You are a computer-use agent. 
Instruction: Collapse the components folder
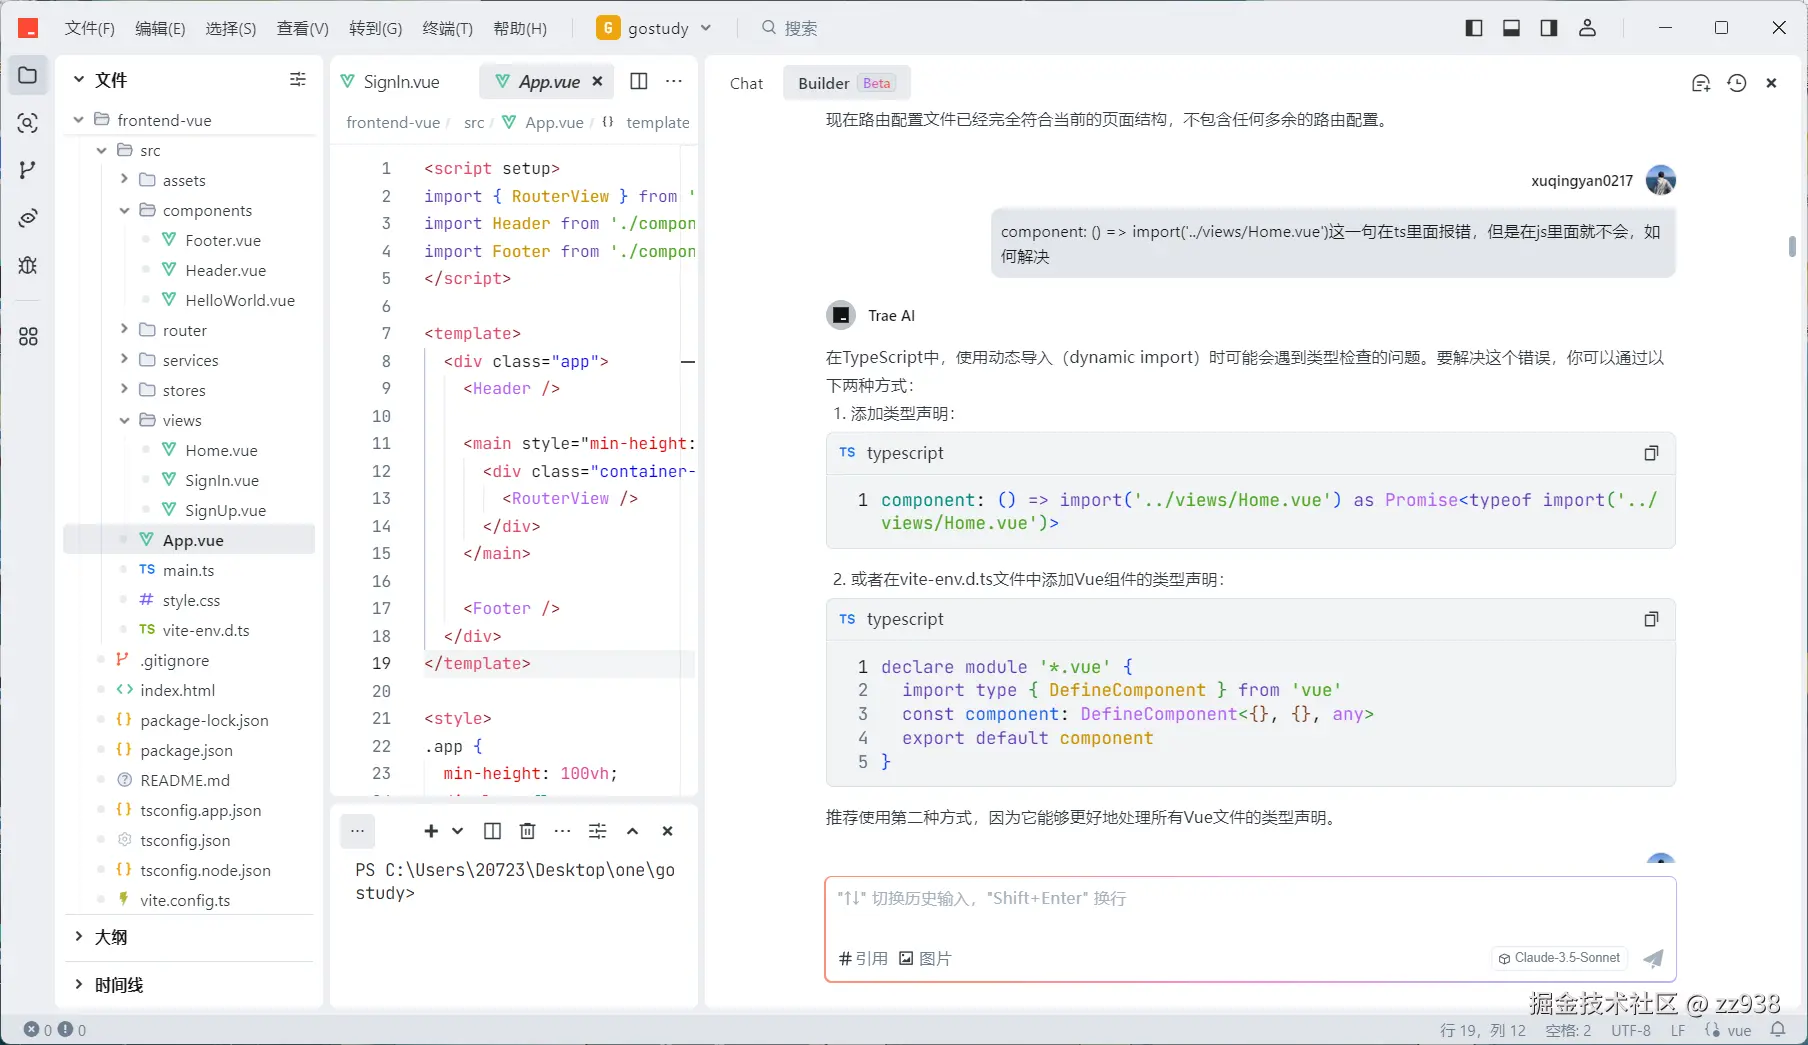pos(124,210)
